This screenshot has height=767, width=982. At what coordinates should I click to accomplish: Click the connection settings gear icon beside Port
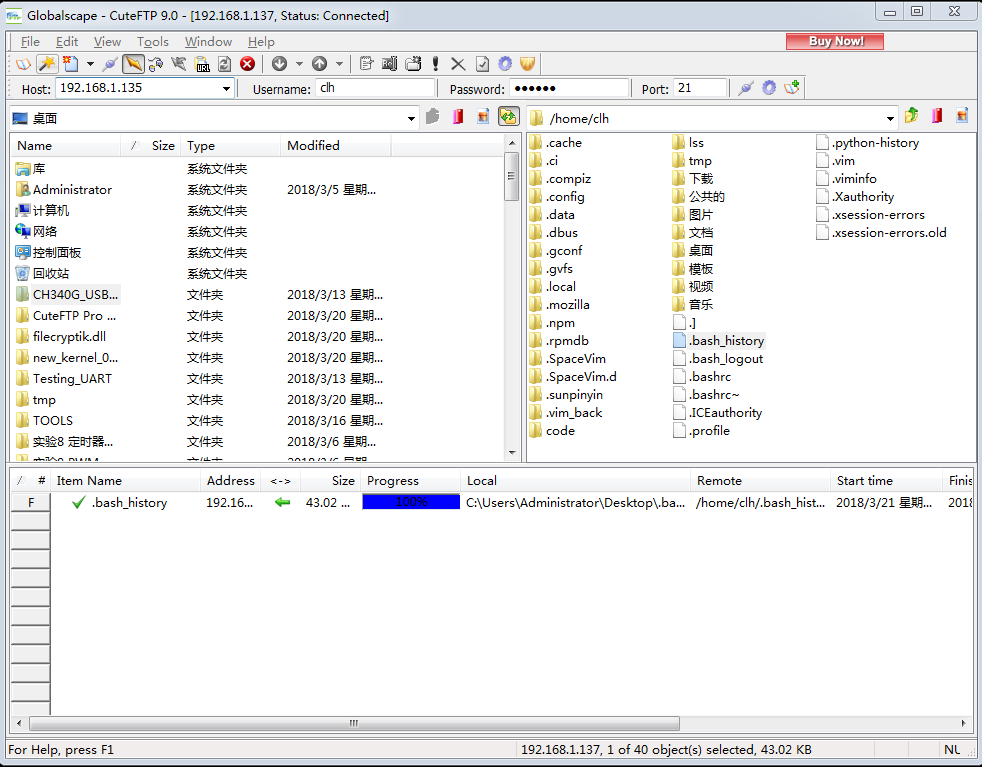pyautogui.click(x=769, y=88)
